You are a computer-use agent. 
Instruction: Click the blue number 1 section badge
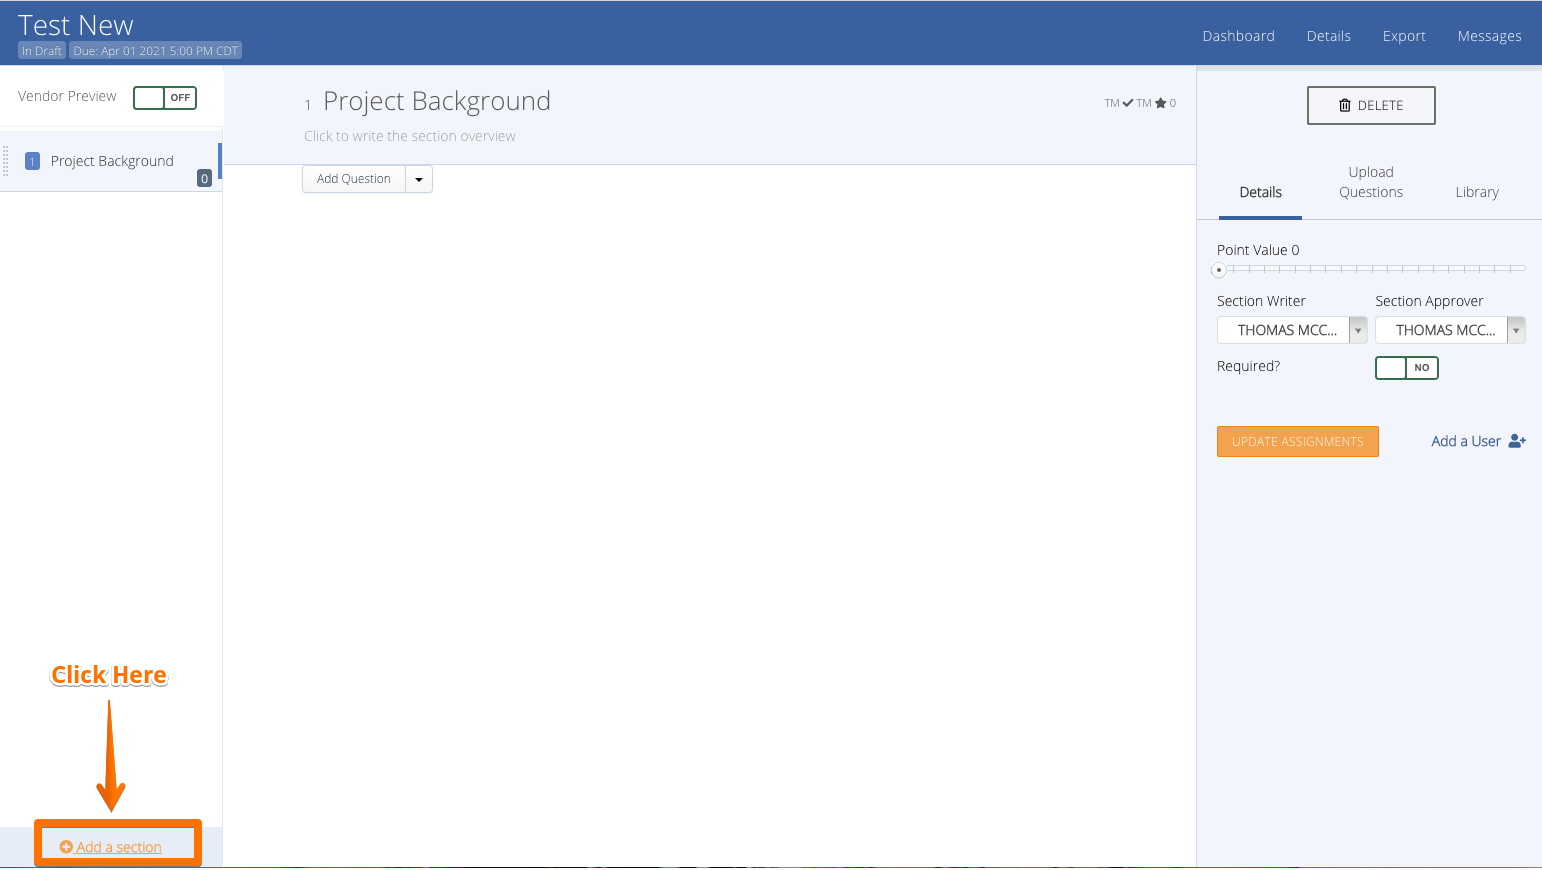(32, 161)
